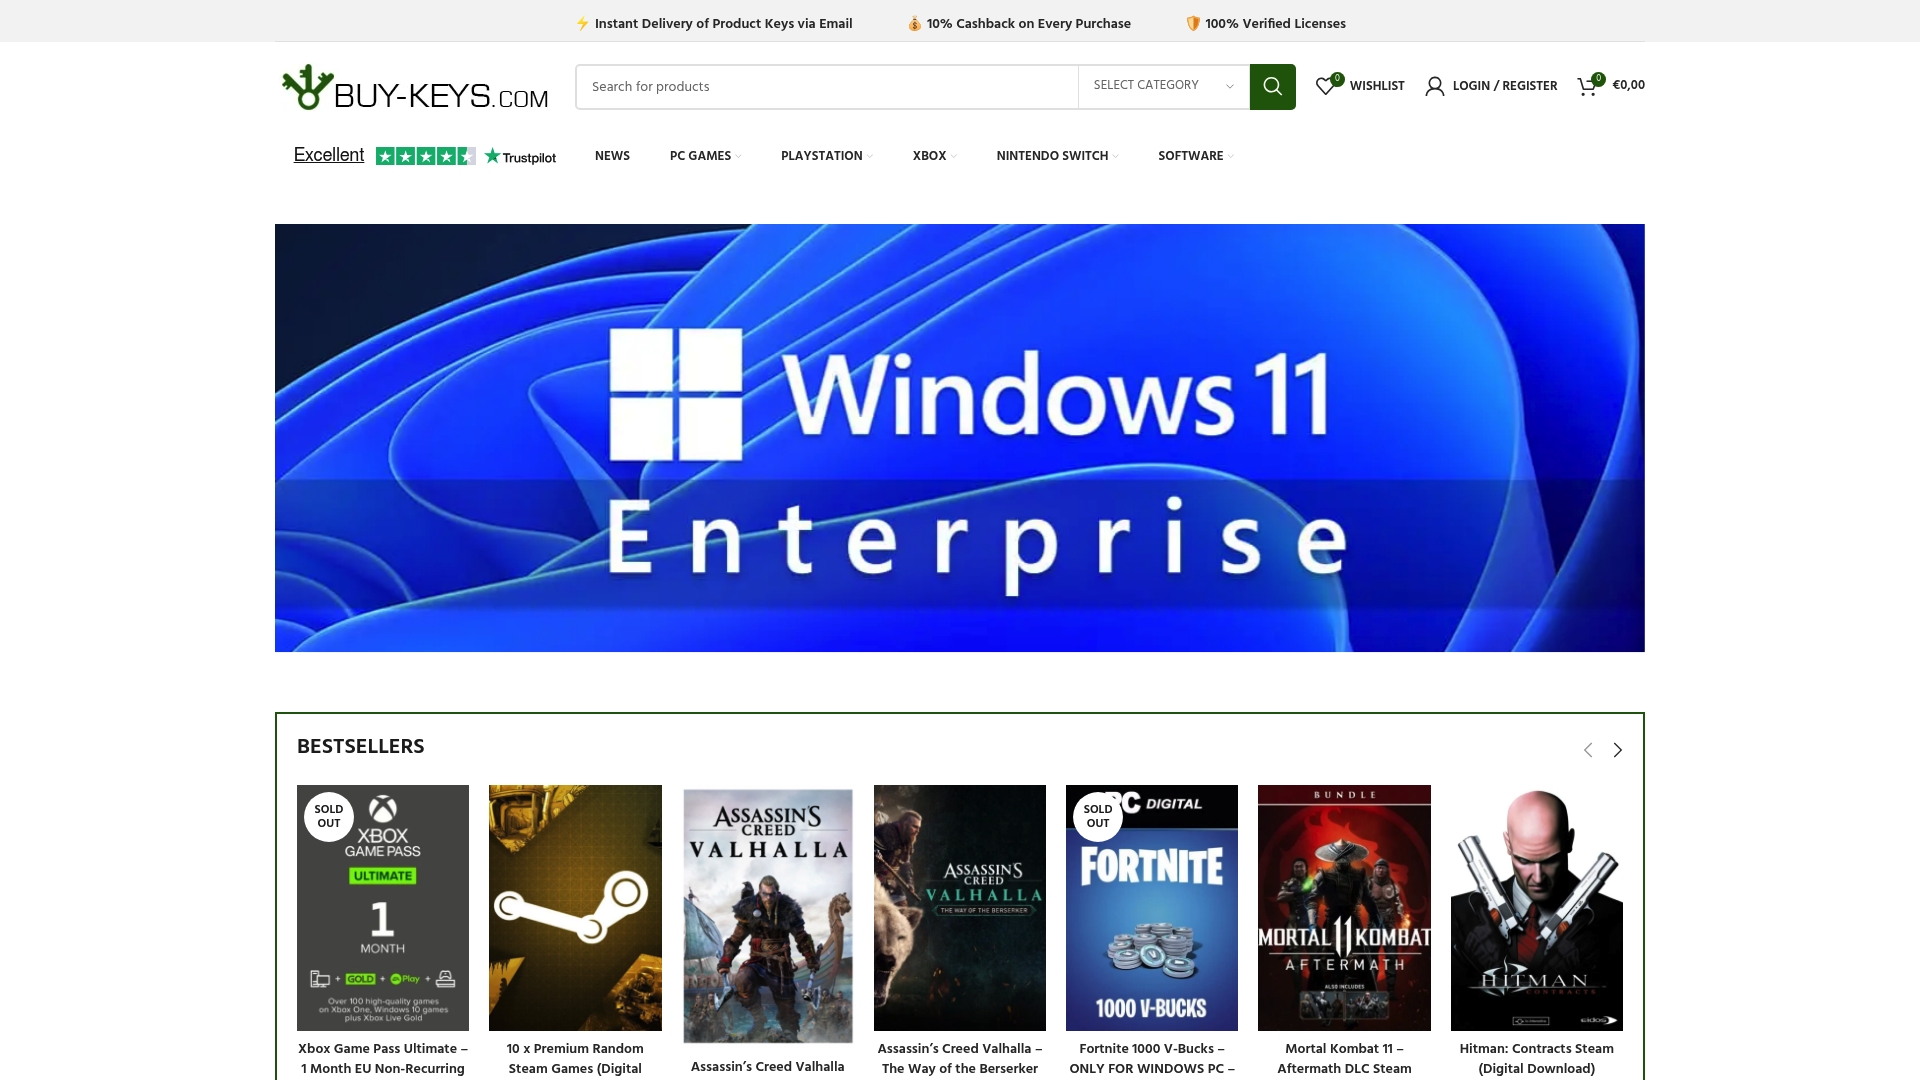The width and height of the screenshot is (1920, 1080).
Task: Click the user account icon
Action: pyautogui.click(x=1434, y=86)
